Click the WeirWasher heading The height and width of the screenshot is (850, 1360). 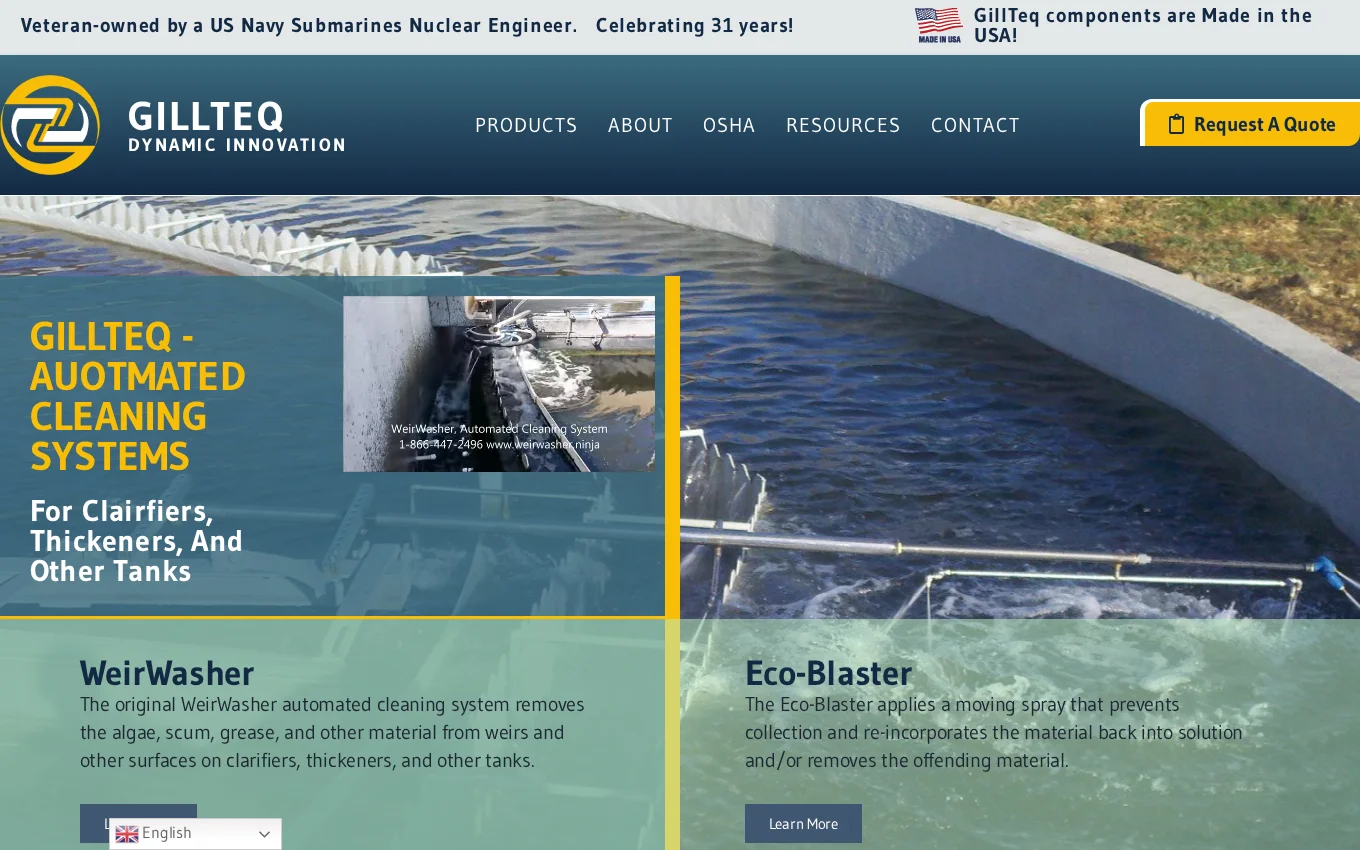[x=167, y=672]
